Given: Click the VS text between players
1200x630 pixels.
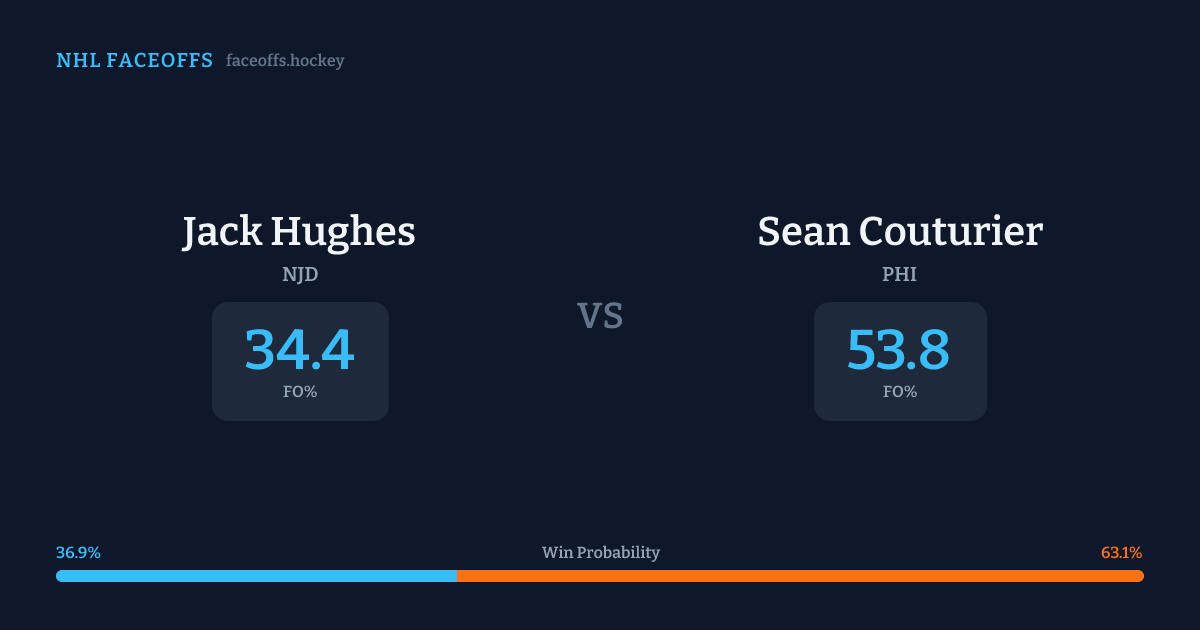Looking at the screenshot, I should point(600,316).
